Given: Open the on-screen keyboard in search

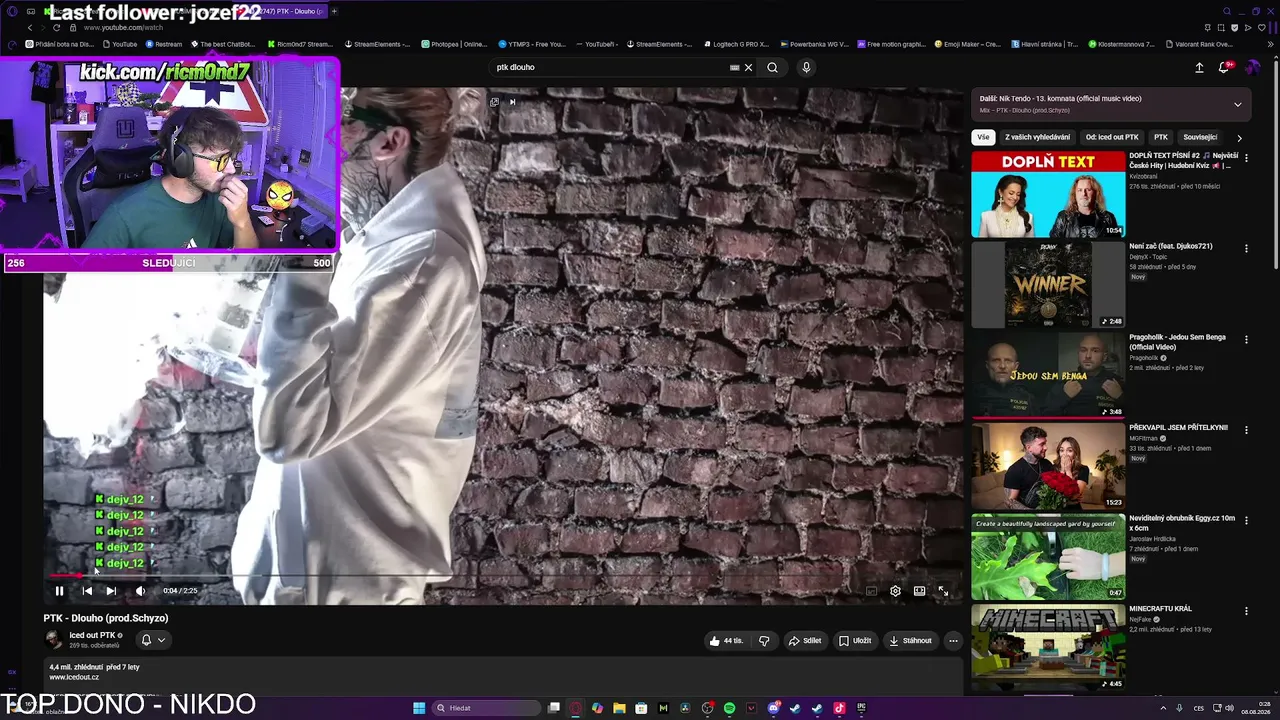Looking at the screenshot, I should click(735, 68).
